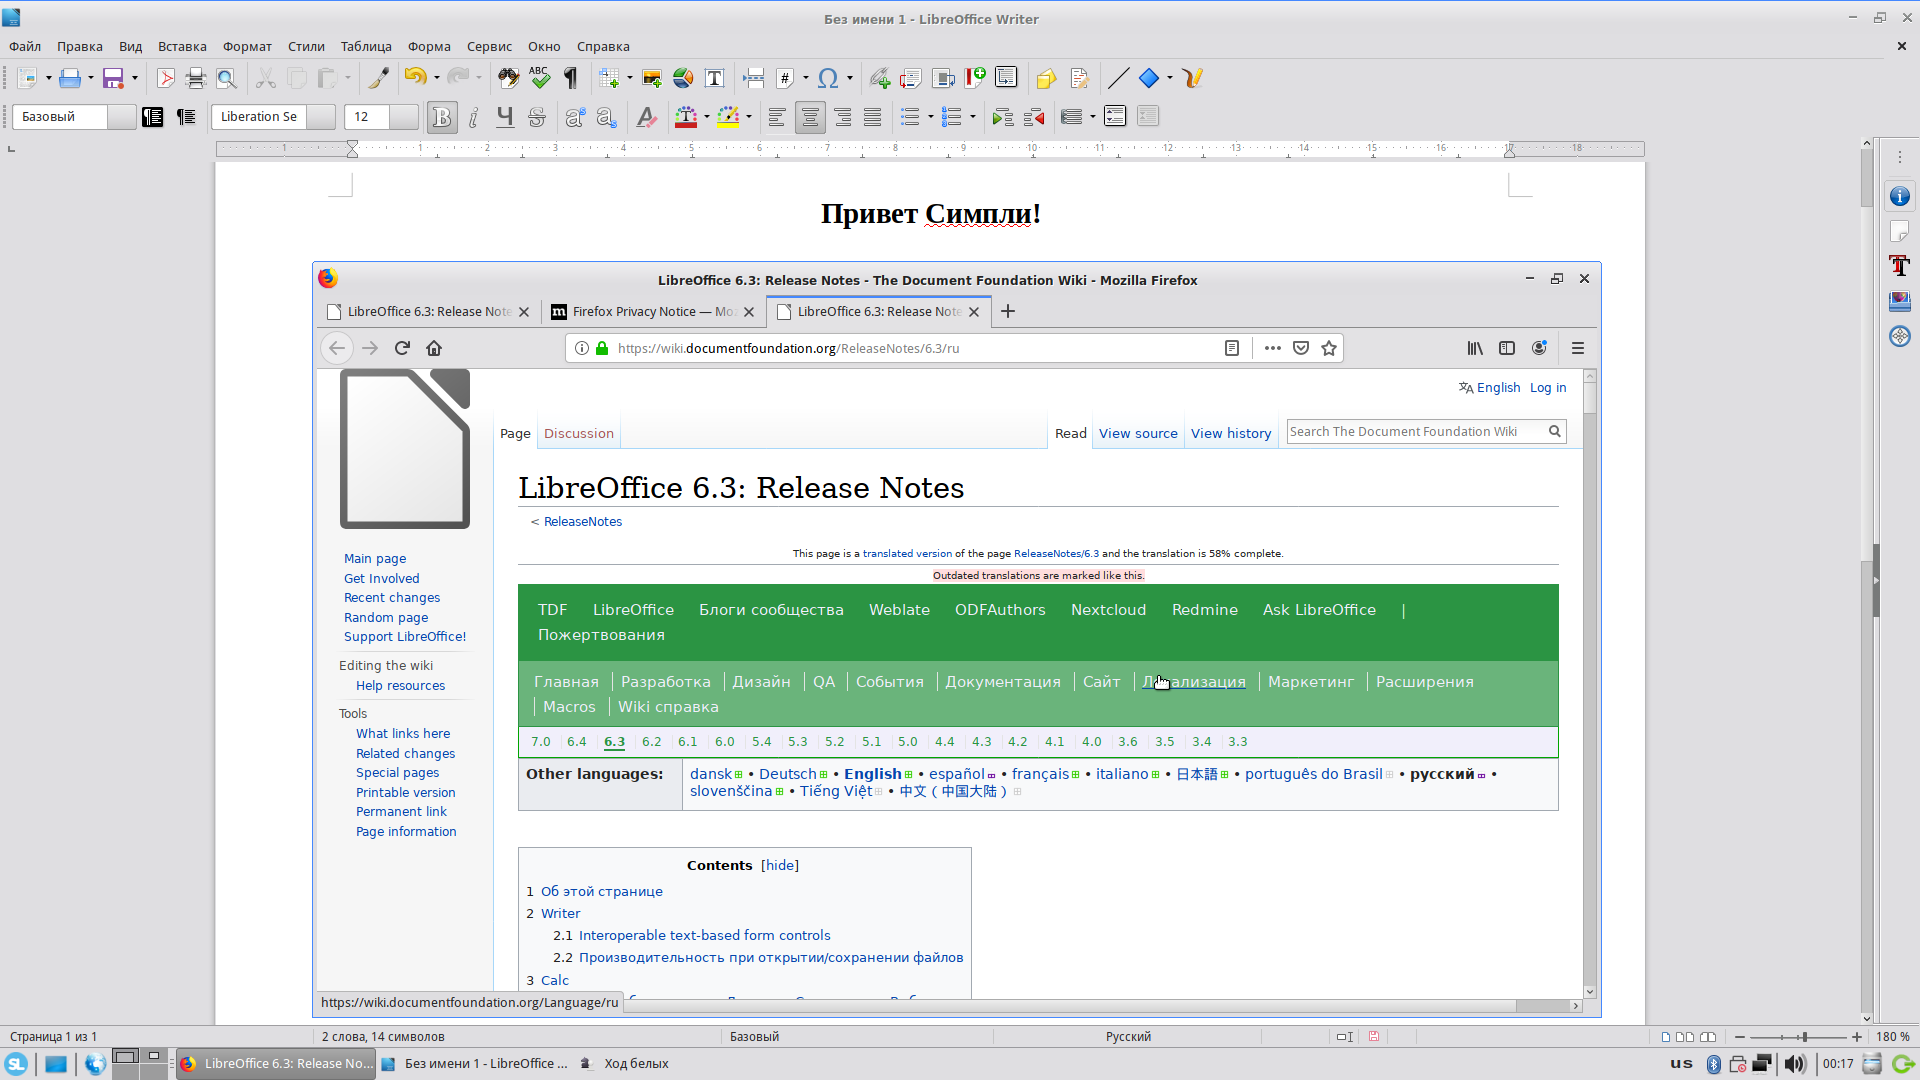This screenshot has height=1080, width=1920.
Task: Click the View history link in screenshot
Action: coord(1230,433)
